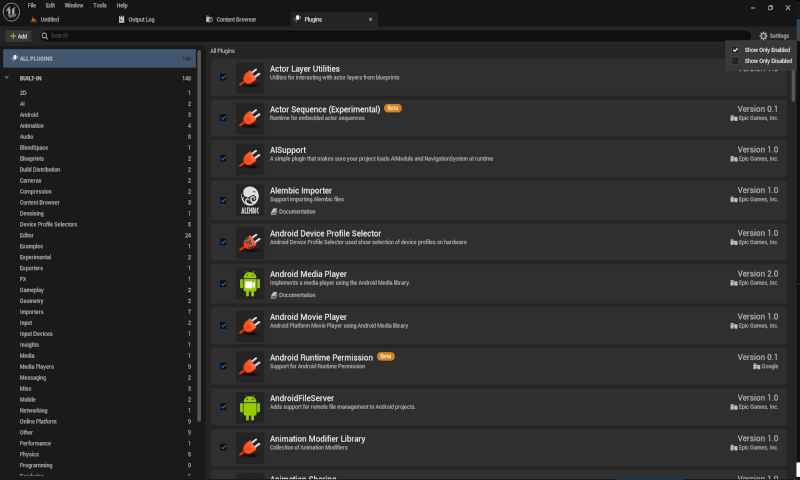
Task: Click the category list scrollbar
Action: (199, 236)
